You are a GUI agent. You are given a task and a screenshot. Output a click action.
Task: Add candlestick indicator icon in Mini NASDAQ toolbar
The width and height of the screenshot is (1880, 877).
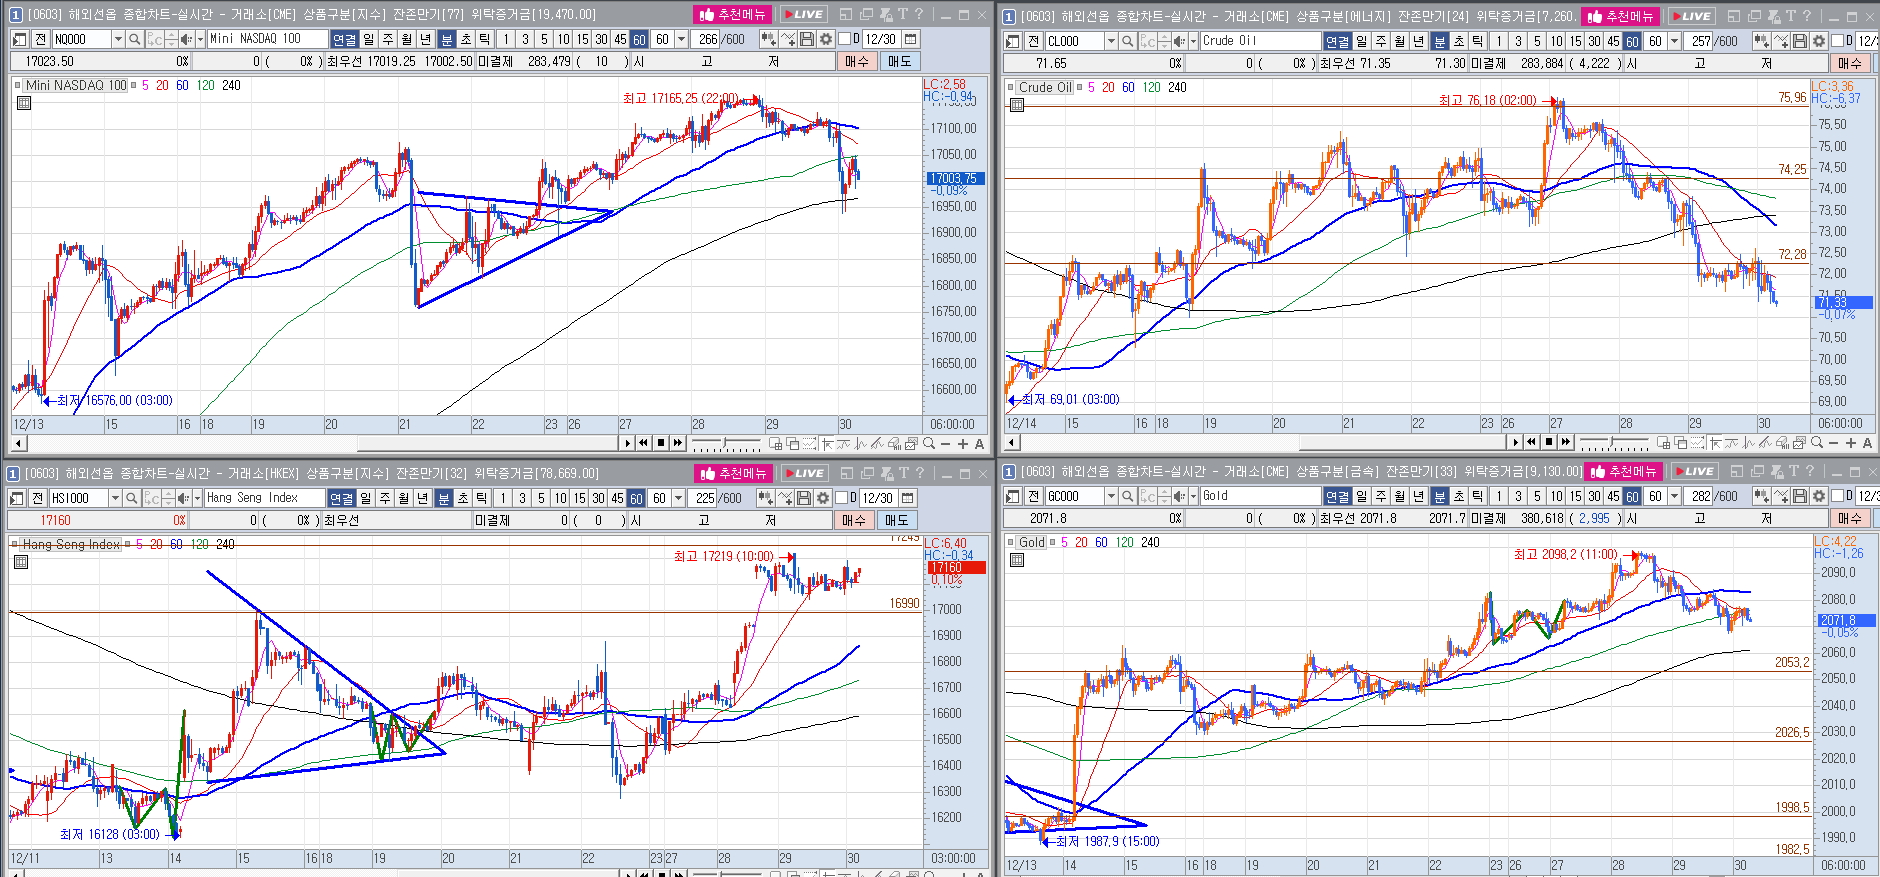click(x=768, y=39)
